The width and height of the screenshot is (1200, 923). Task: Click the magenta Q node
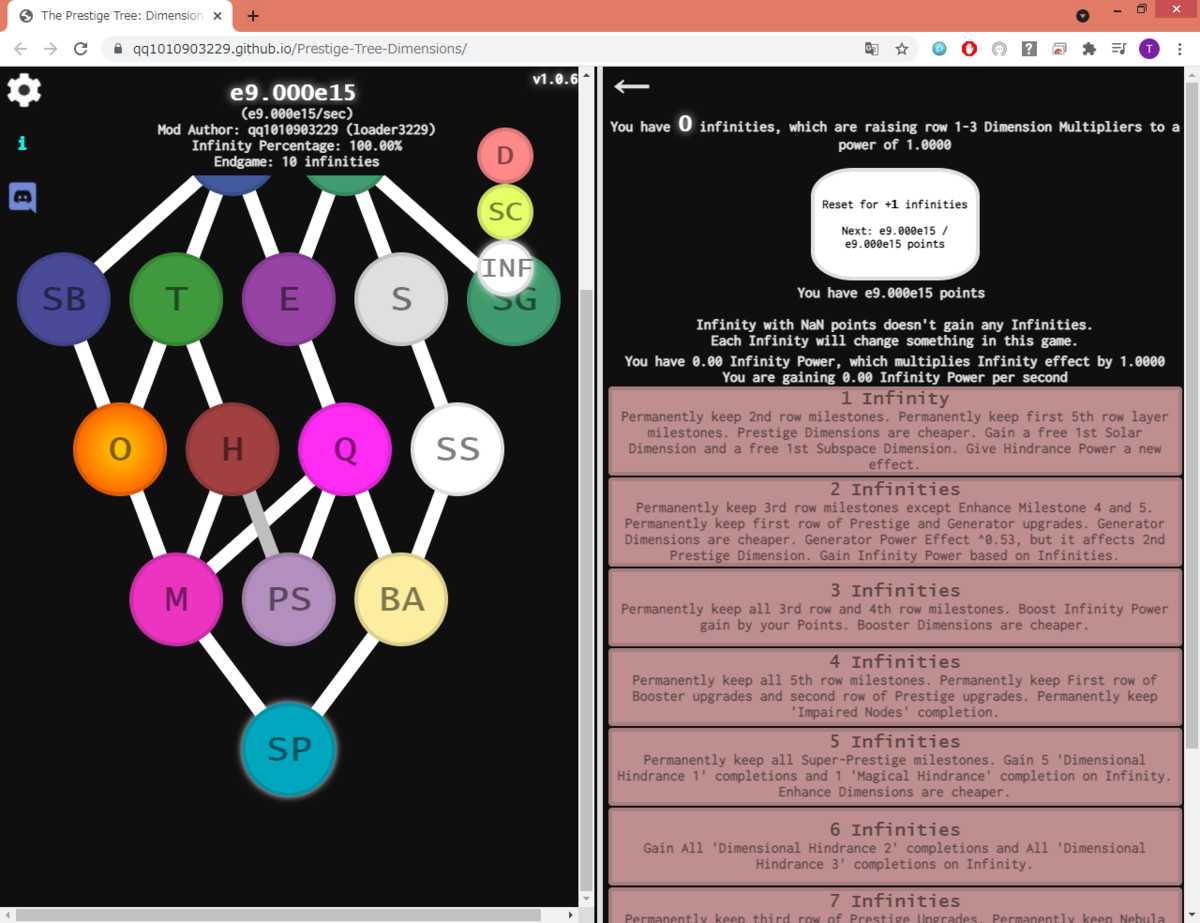click(345, 450)
